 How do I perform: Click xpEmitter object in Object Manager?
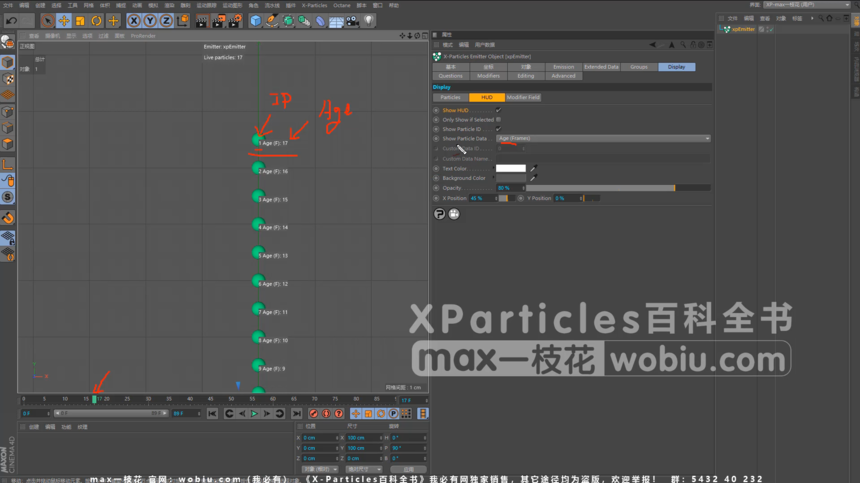743,29
